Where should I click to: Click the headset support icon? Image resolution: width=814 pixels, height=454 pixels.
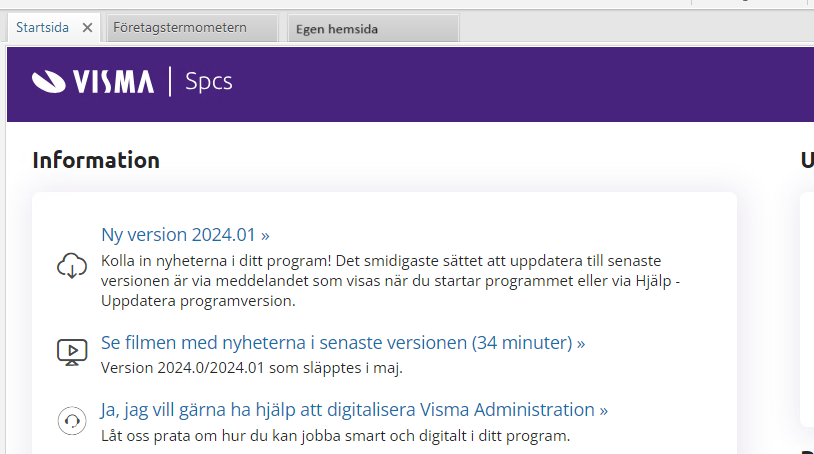click(72, 421)
